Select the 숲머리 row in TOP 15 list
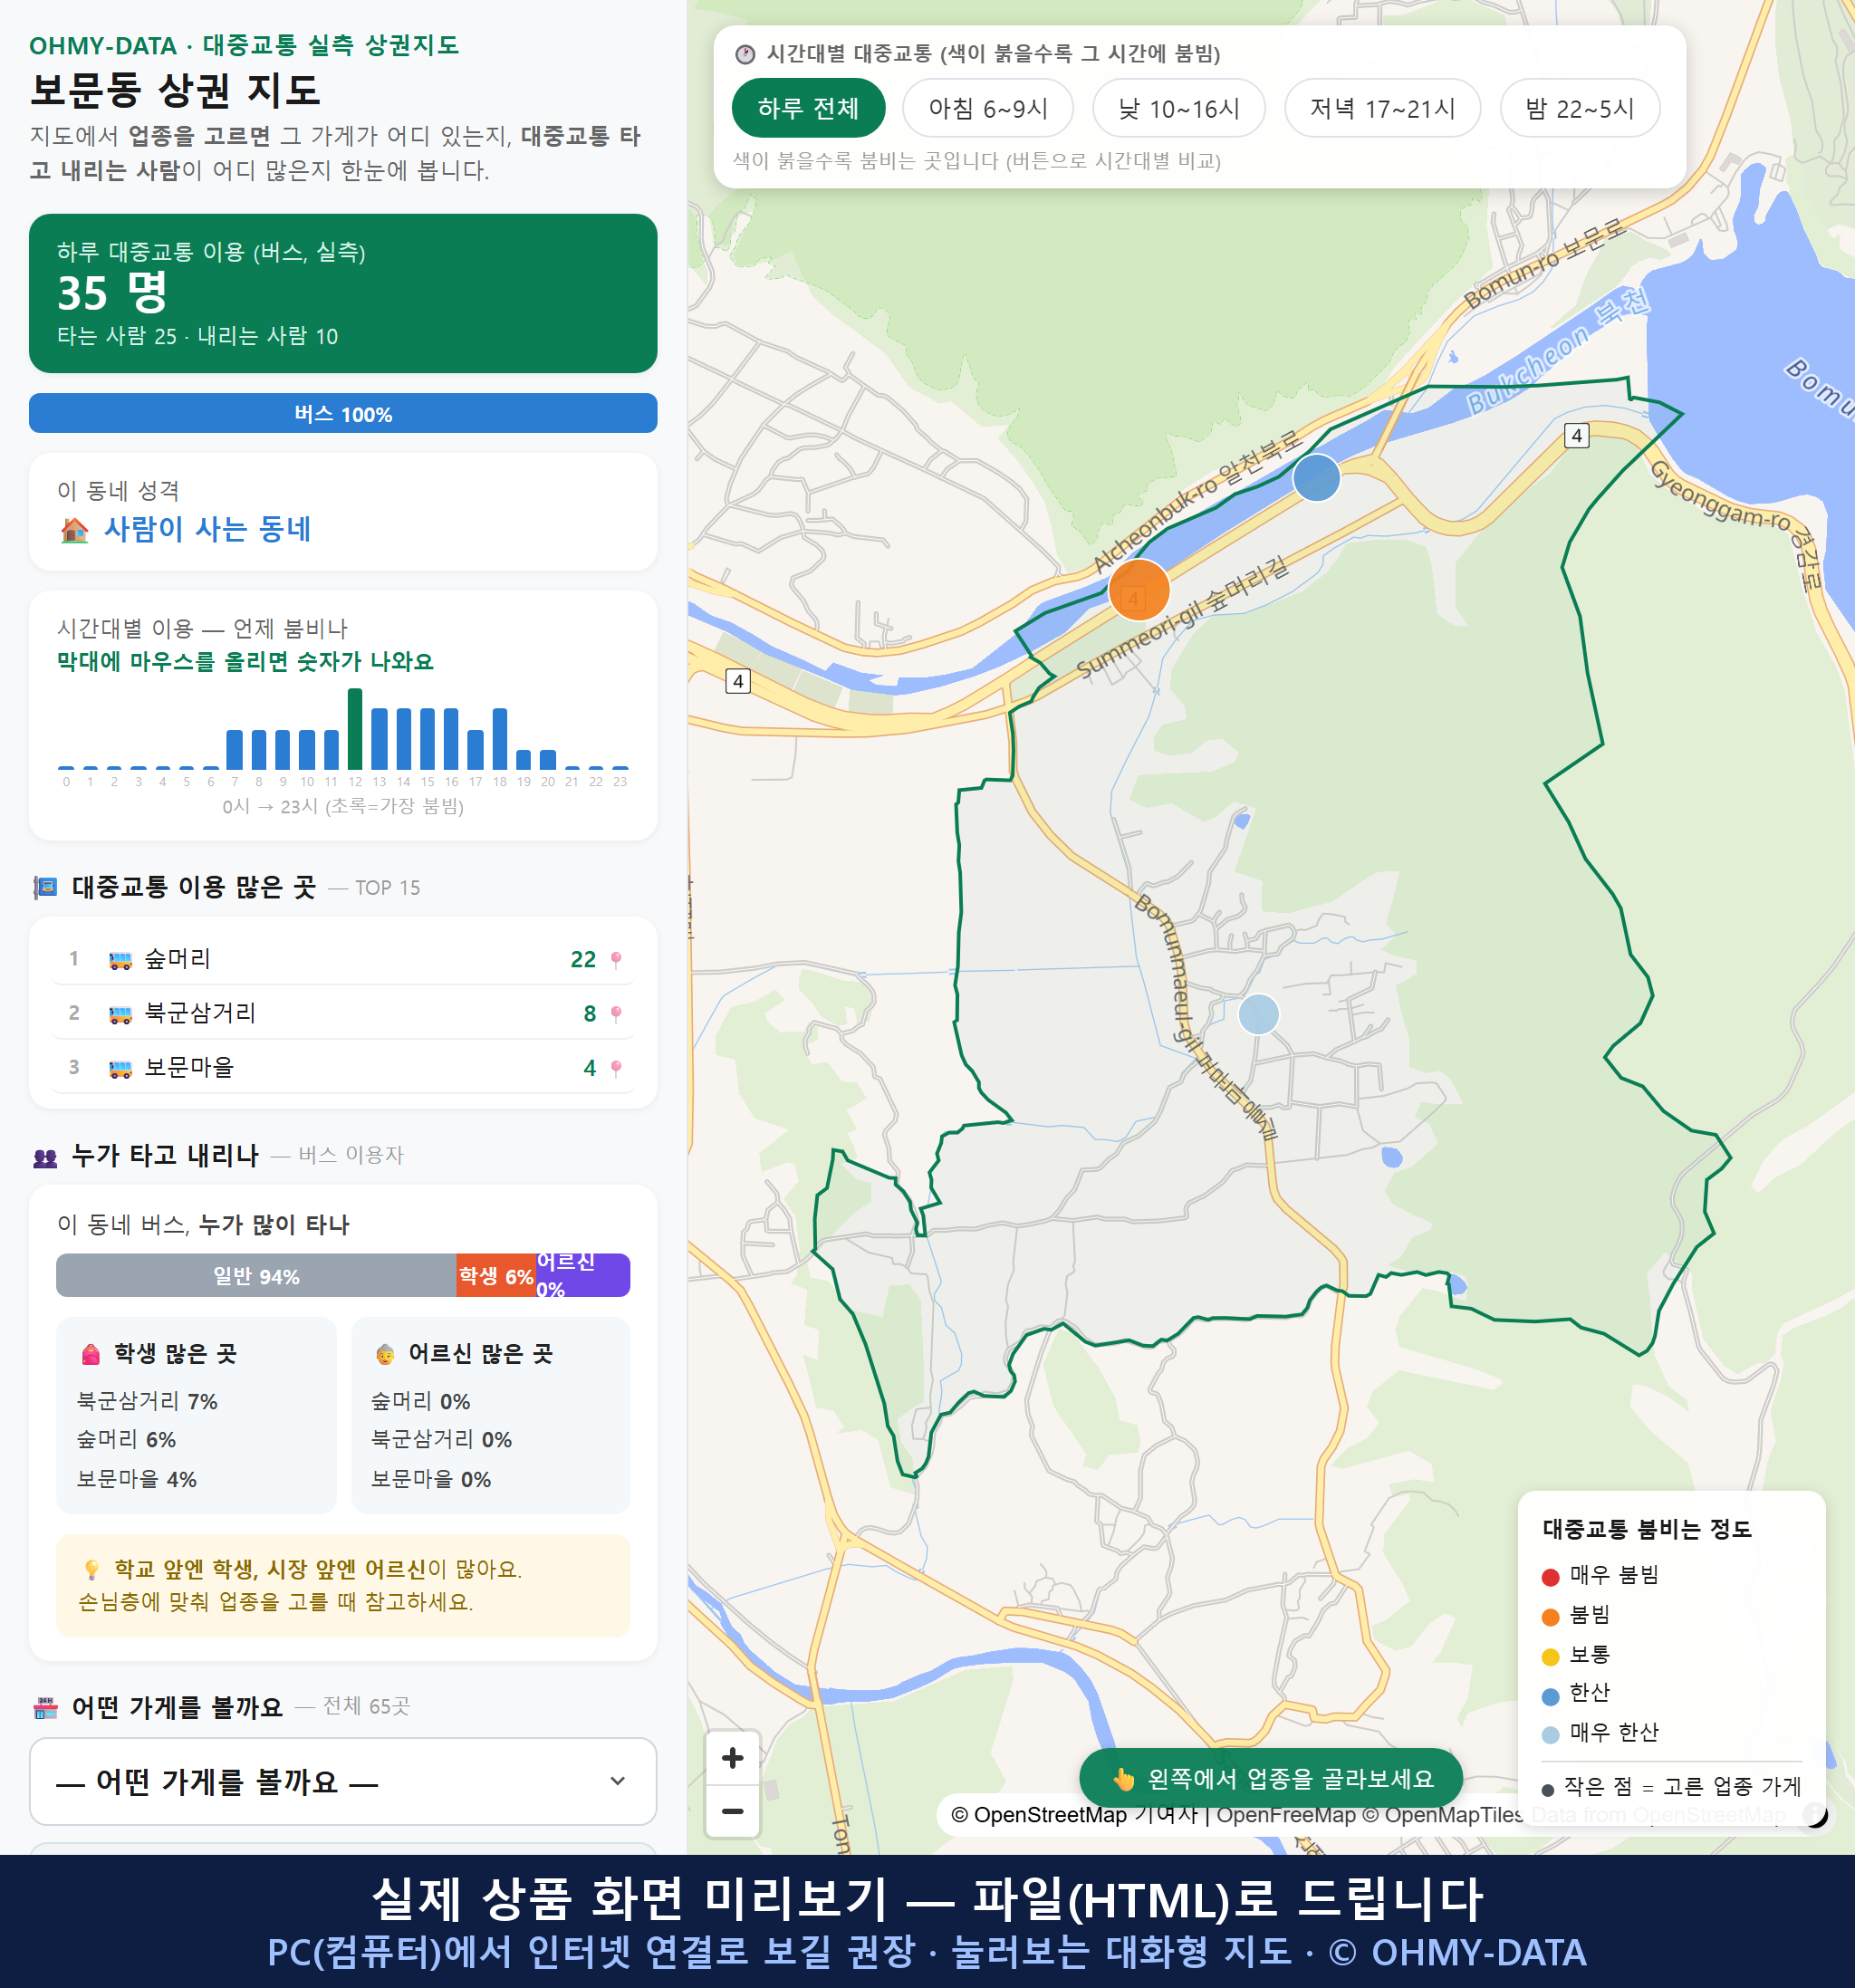This screenshot has height=1988, width=1855. point(343,959)
